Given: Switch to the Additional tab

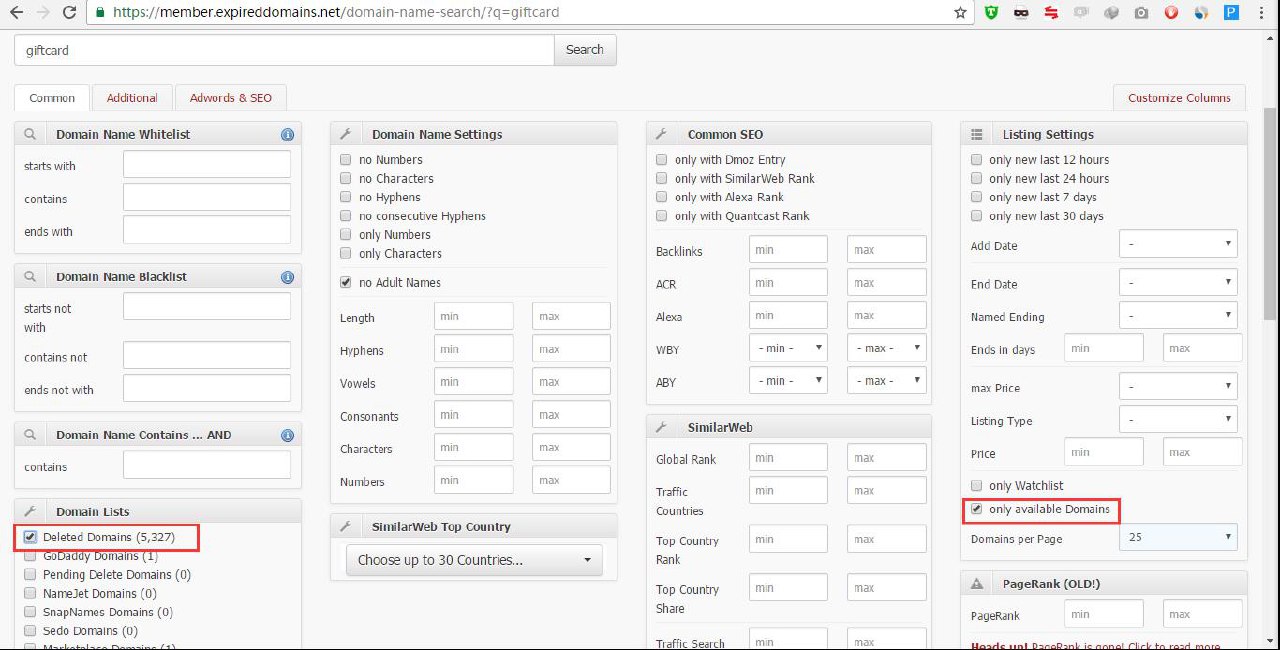Looking at the screenshot, I should [x=132, y=98].
